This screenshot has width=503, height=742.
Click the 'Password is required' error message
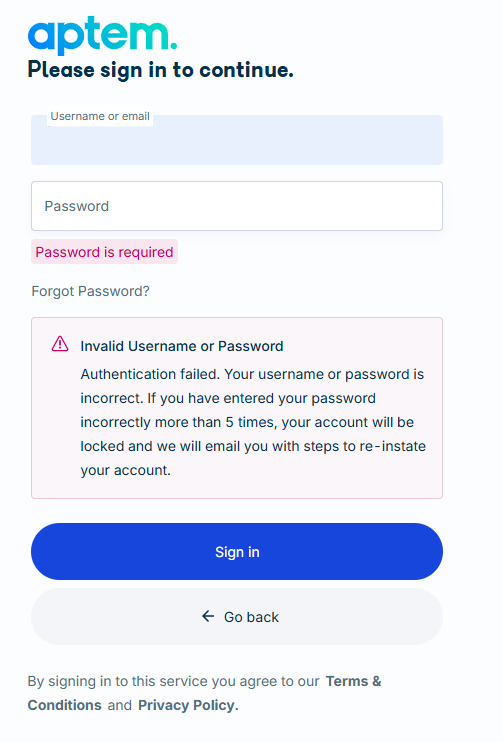point(104,252)
